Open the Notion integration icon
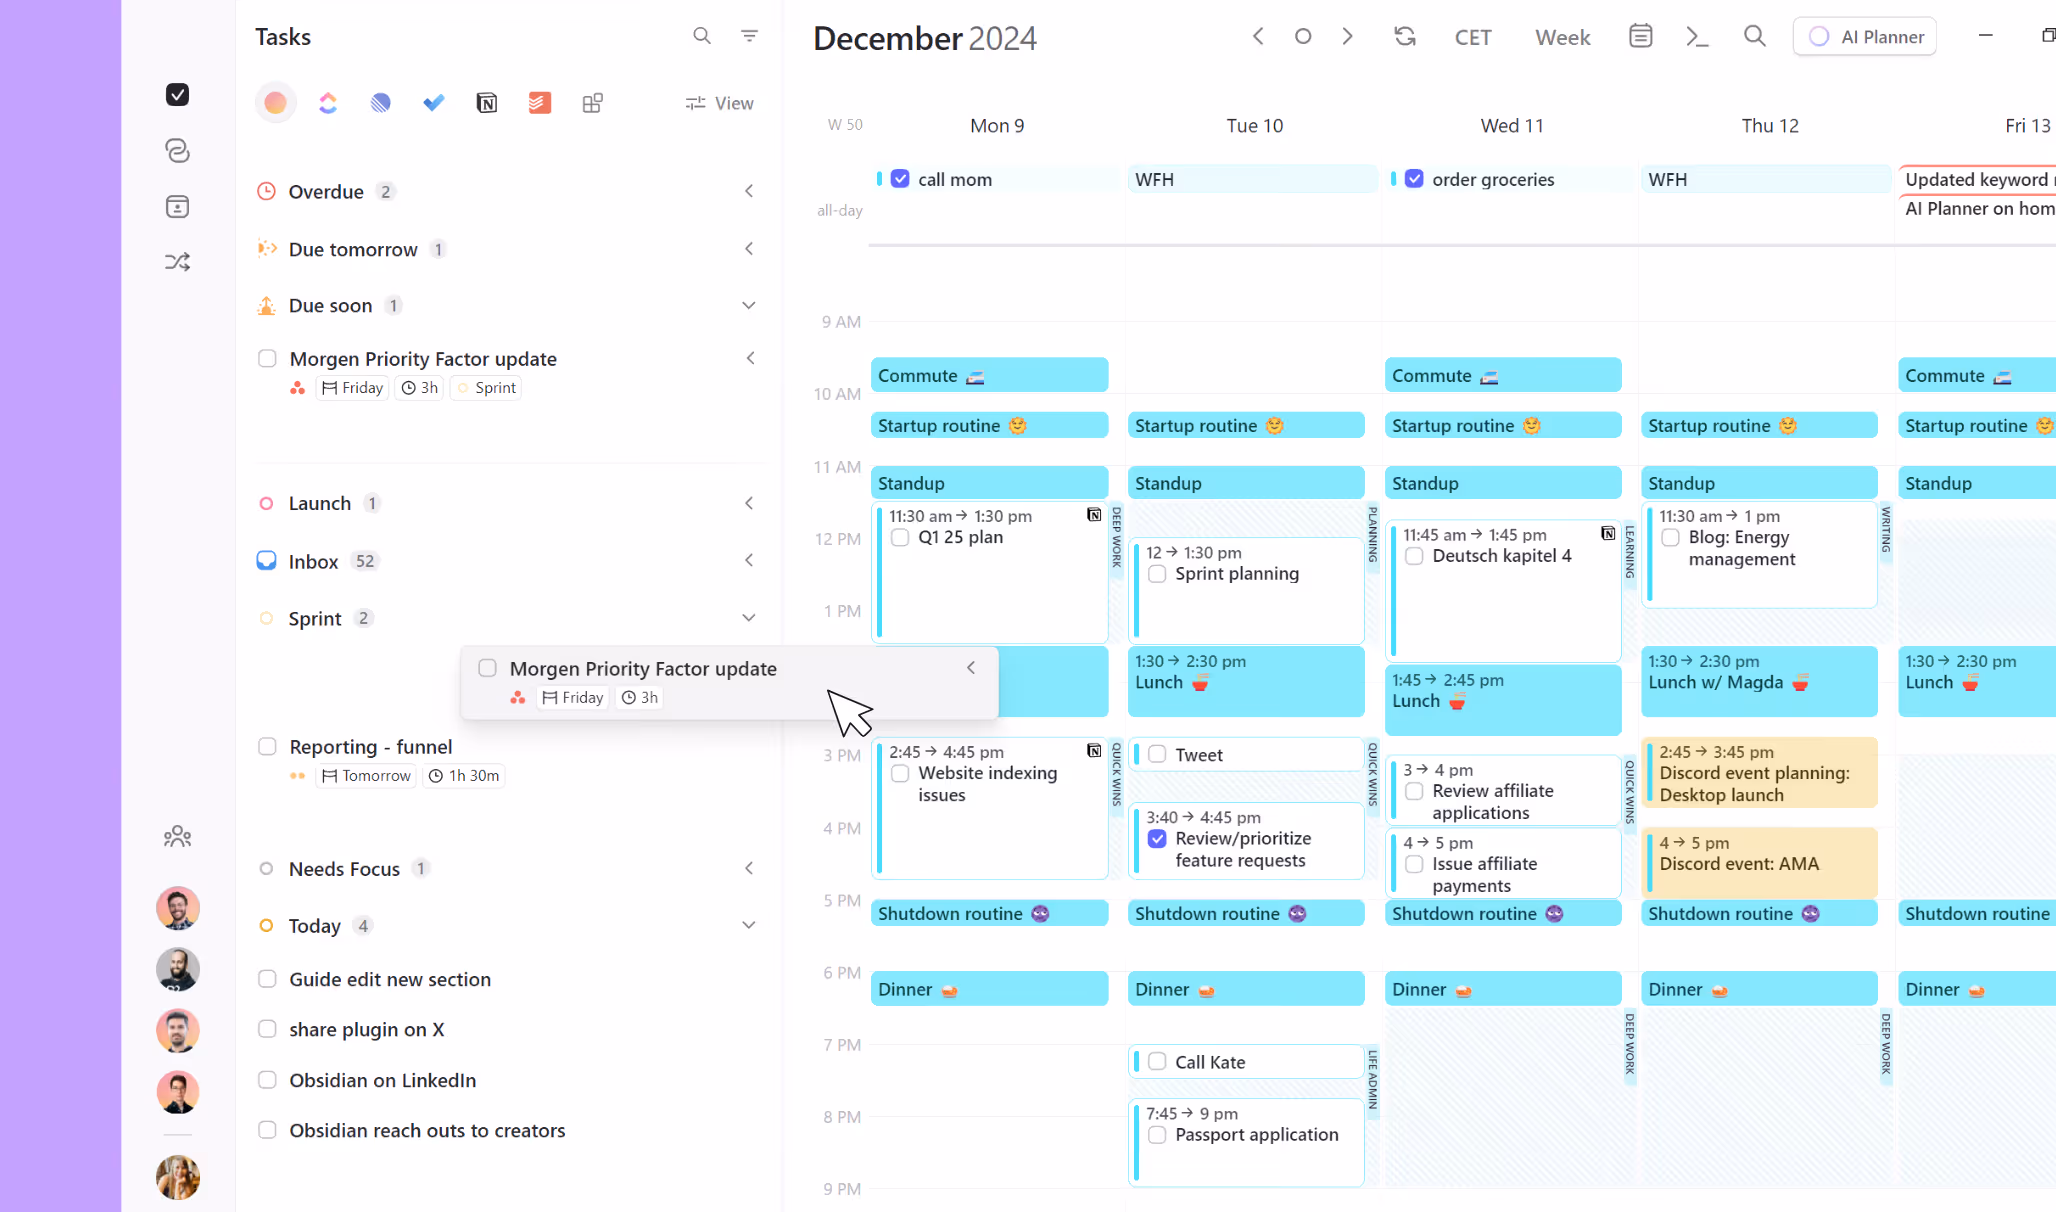Viewport: 2056px width, 1212px height. [x=487, y=103]
